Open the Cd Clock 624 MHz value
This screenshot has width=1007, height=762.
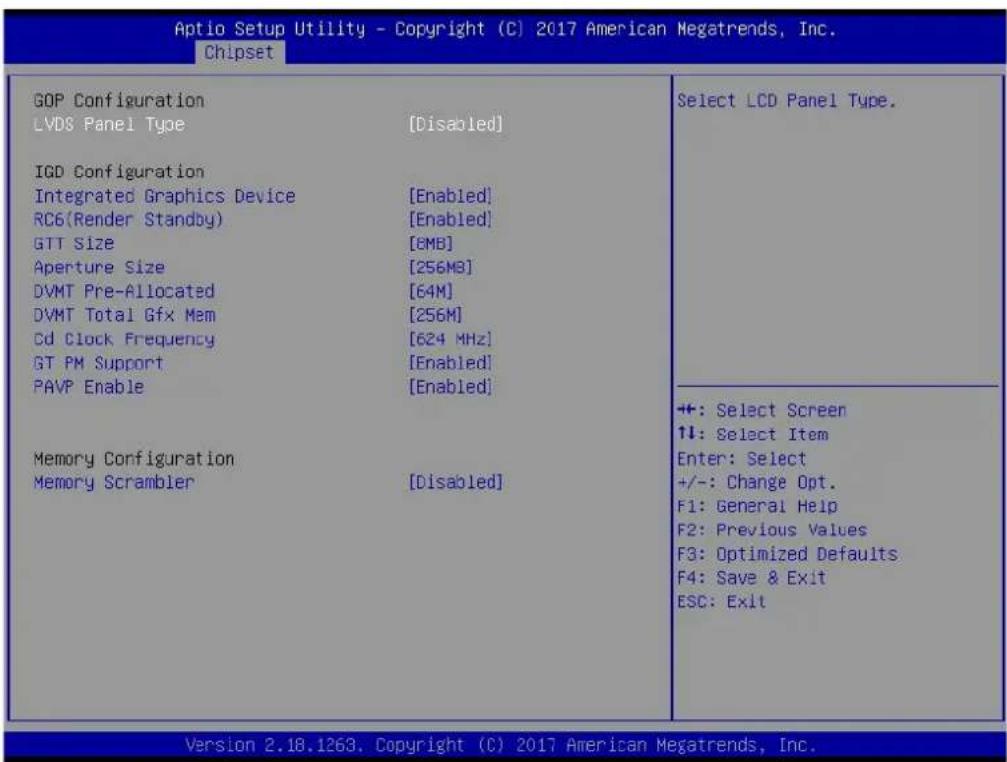coord(450,339)
